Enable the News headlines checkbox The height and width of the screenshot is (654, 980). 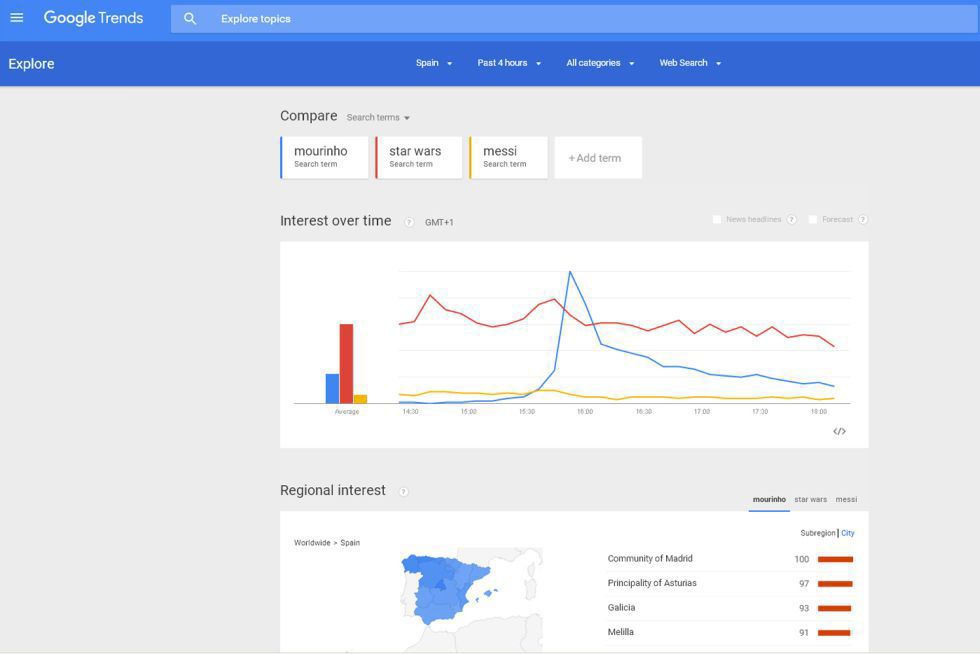pyautogui.click(x=716, y=220)
